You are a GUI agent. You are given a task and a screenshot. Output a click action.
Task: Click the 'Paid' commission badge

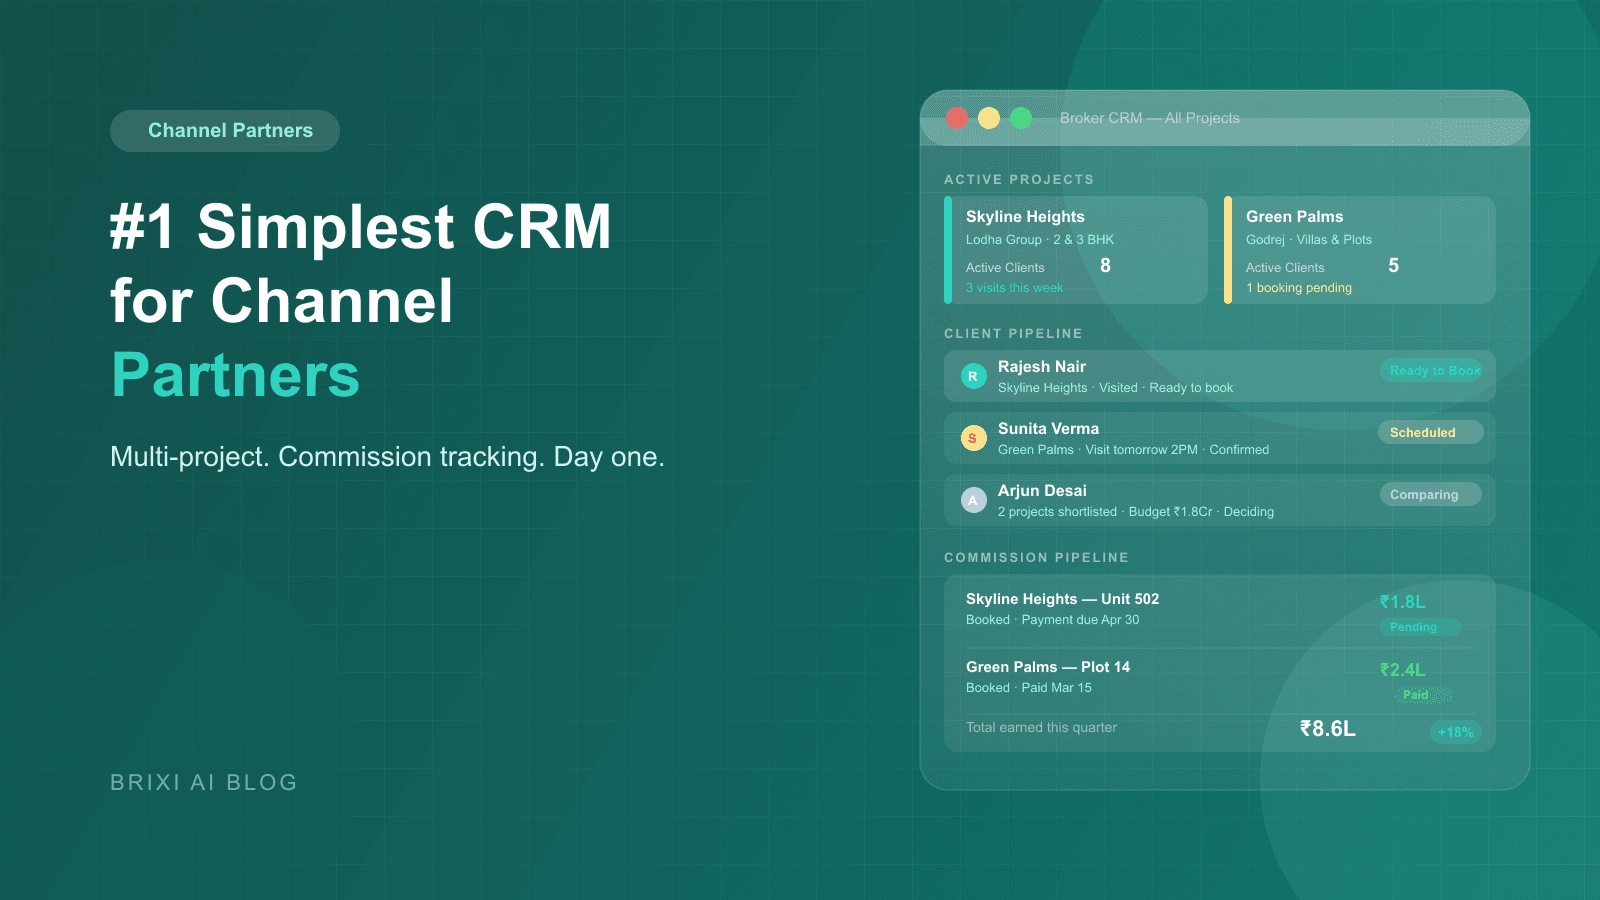tap(1424, 695)
